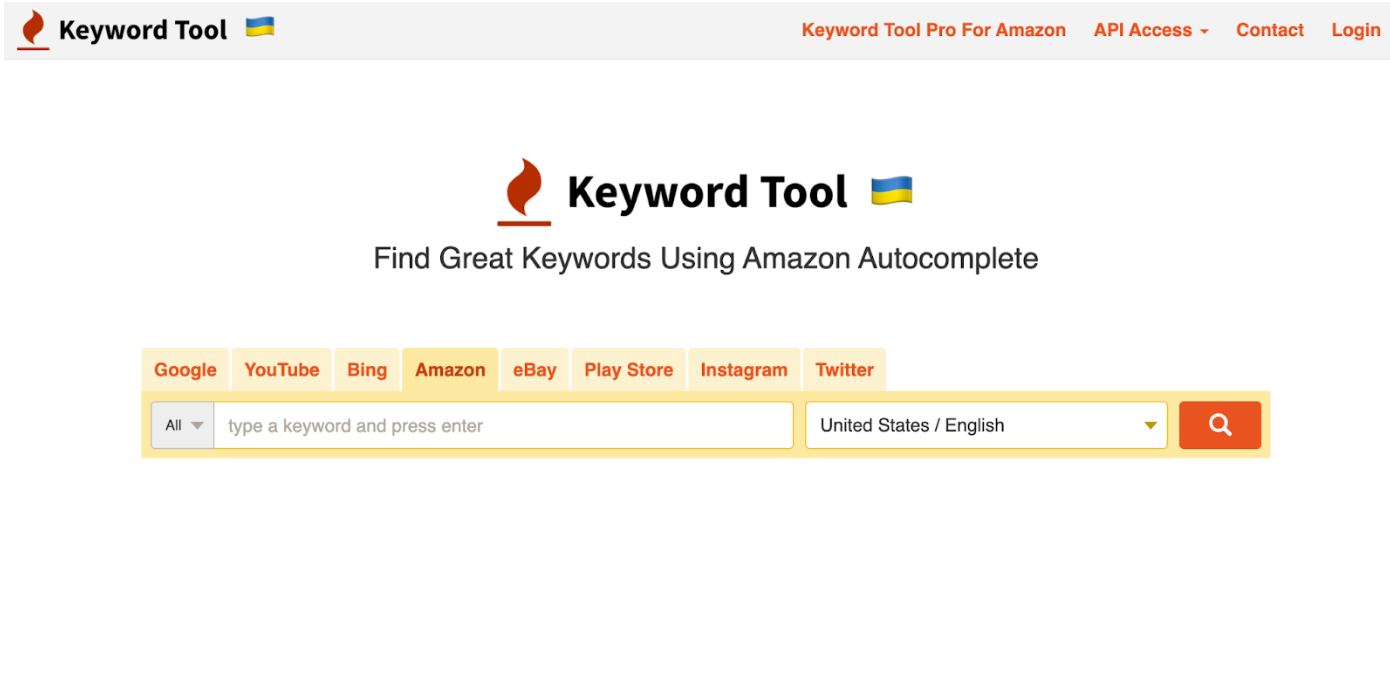Focus the keyword input field
The width and height of the screenshot is (1390, 694).
pos(503,425)
